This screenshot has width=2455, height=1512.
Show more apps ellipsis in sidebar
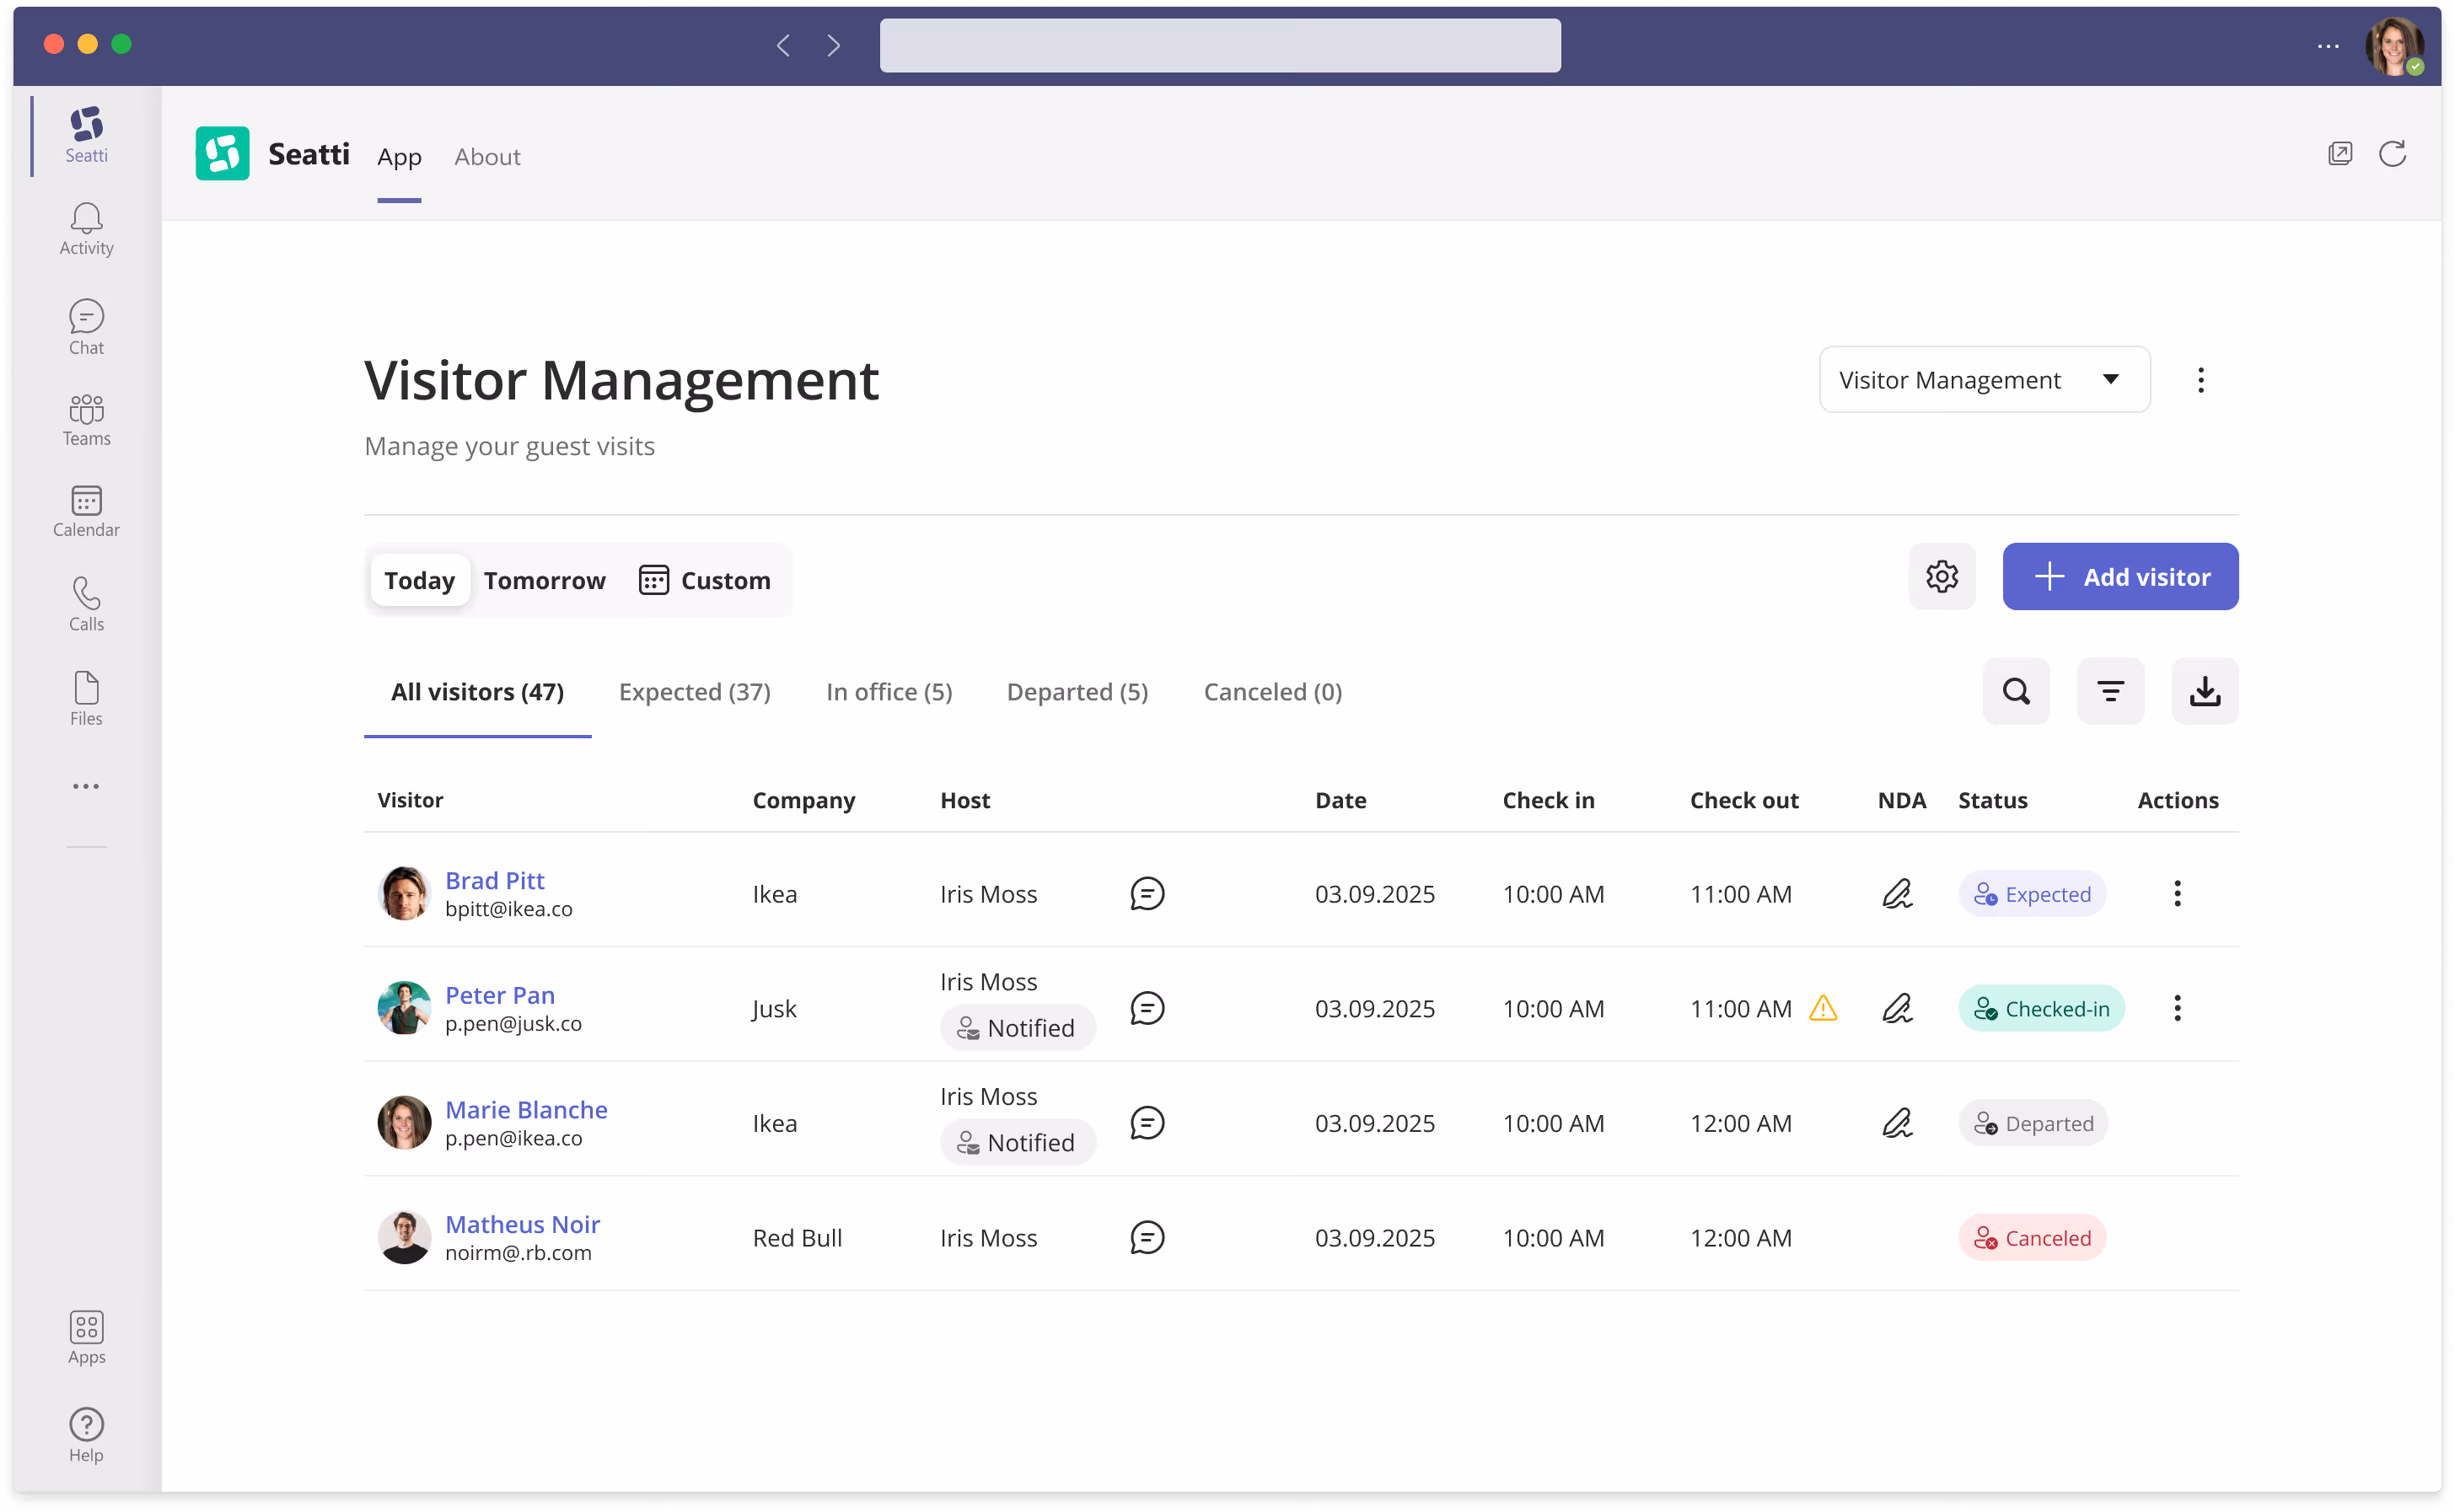point(86,786)
